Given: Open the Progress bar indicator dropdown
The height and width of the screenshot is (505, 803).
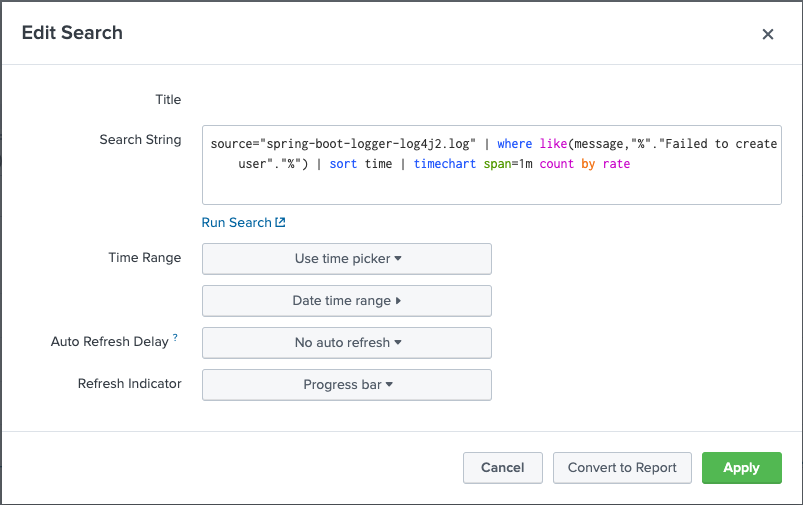Looking at the screenshot, I should click(x=347, y=384).
